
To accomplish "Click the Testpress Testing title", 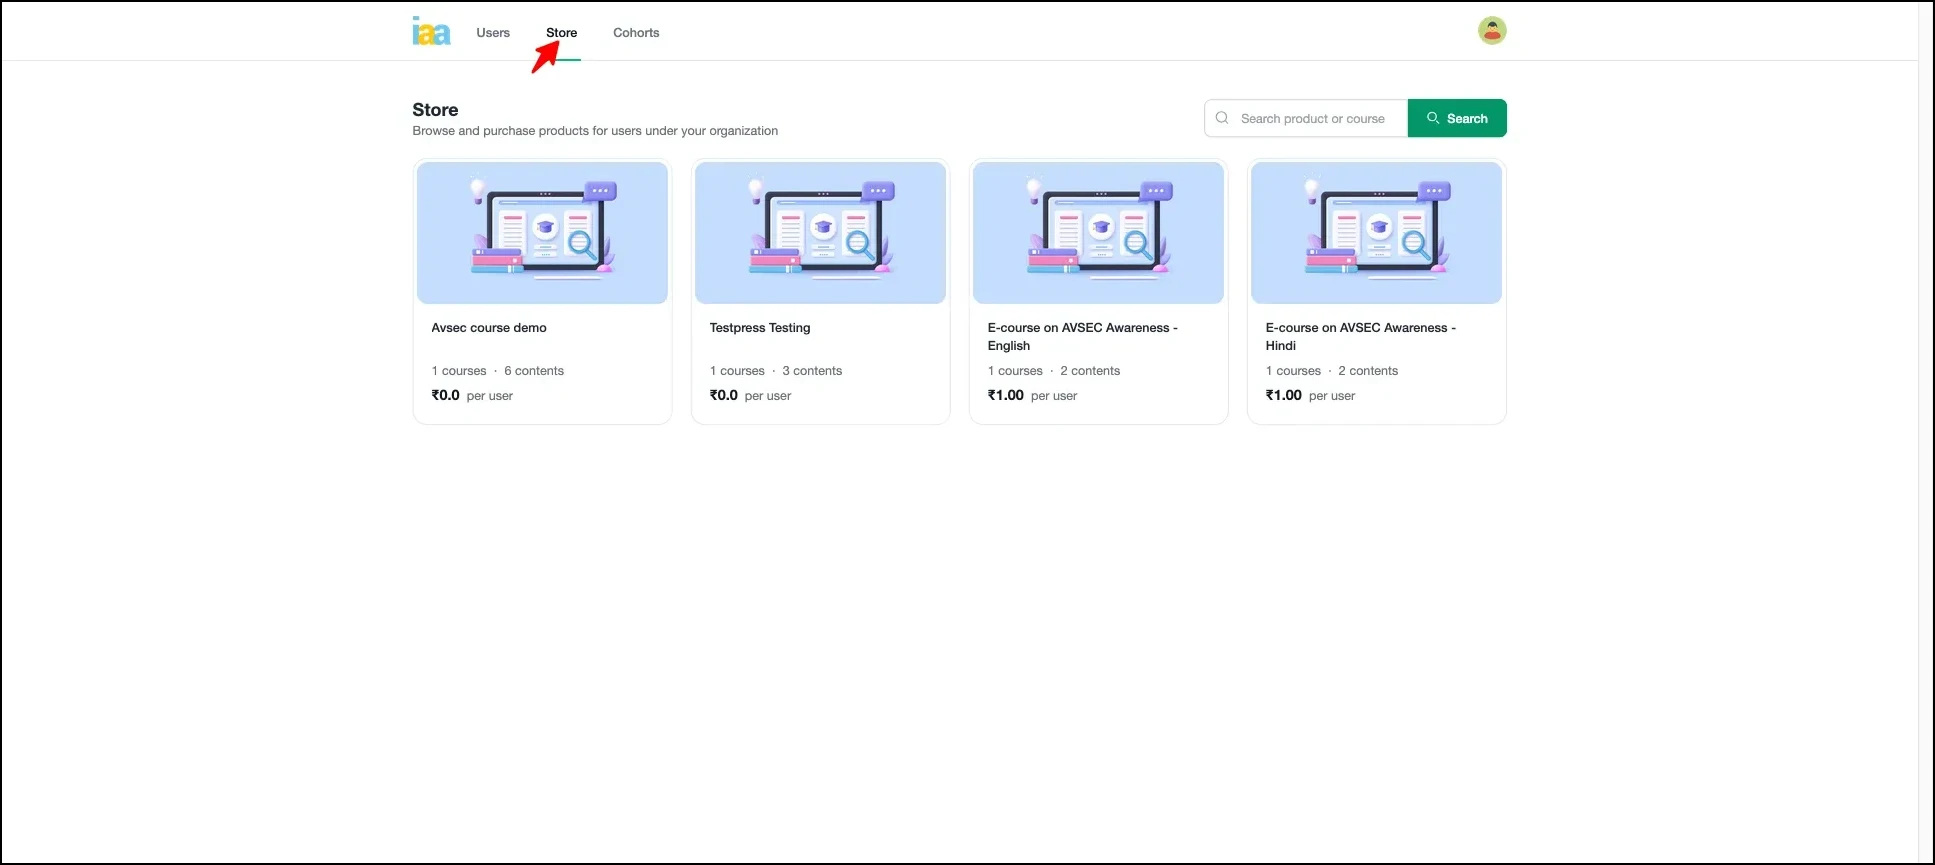I will (760, 328).
